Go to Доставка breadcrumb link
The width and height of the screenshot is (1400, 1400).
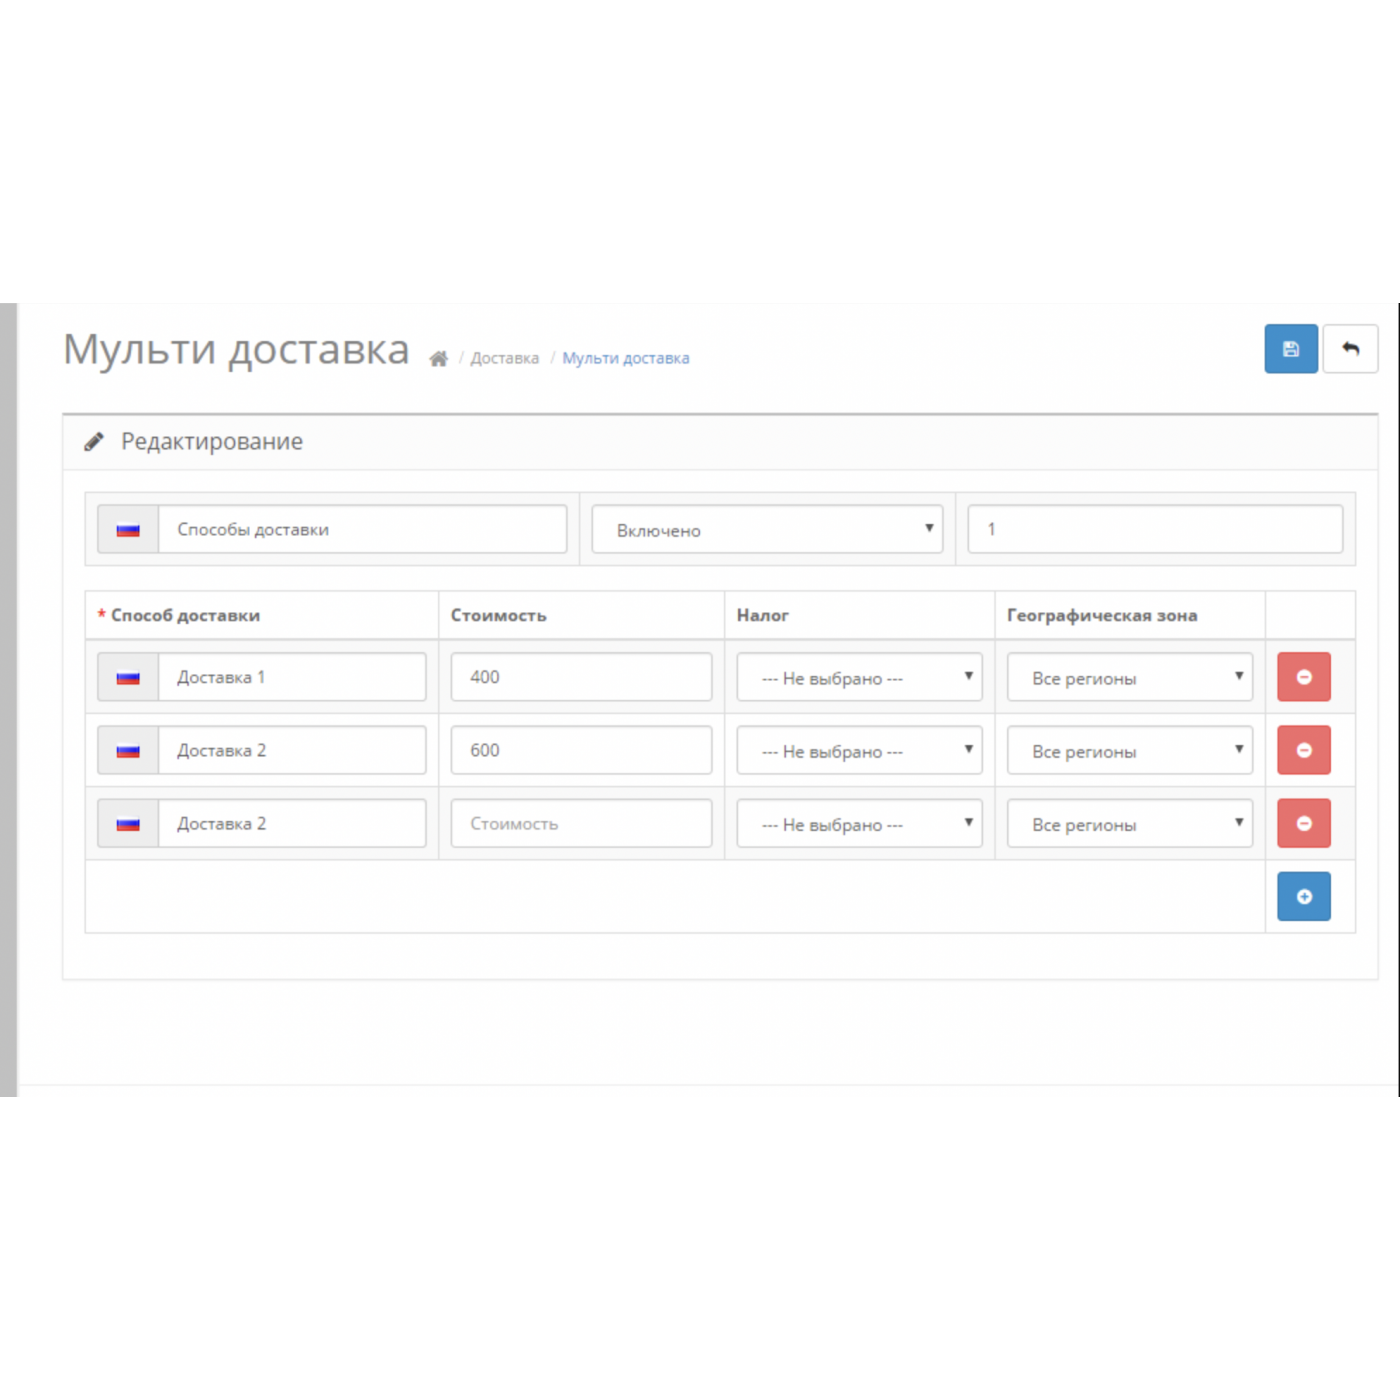[x=504, y=358]
